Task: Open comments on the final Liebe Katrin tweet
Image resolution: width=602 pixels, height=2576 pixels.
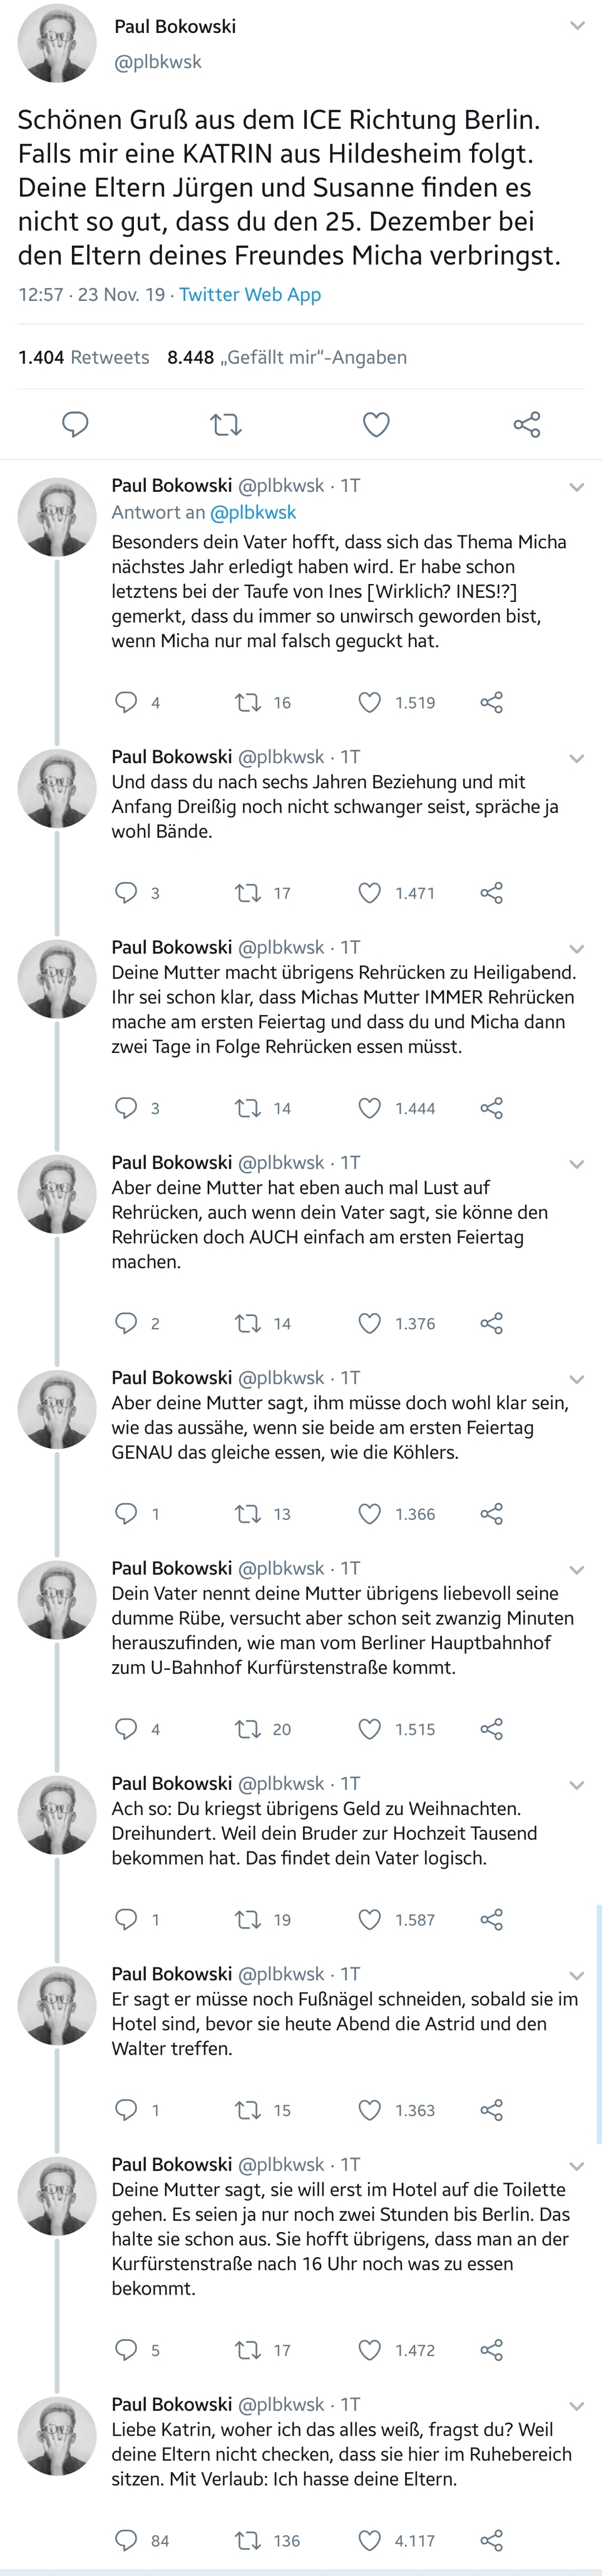Action: click(x=126, y=2541)
